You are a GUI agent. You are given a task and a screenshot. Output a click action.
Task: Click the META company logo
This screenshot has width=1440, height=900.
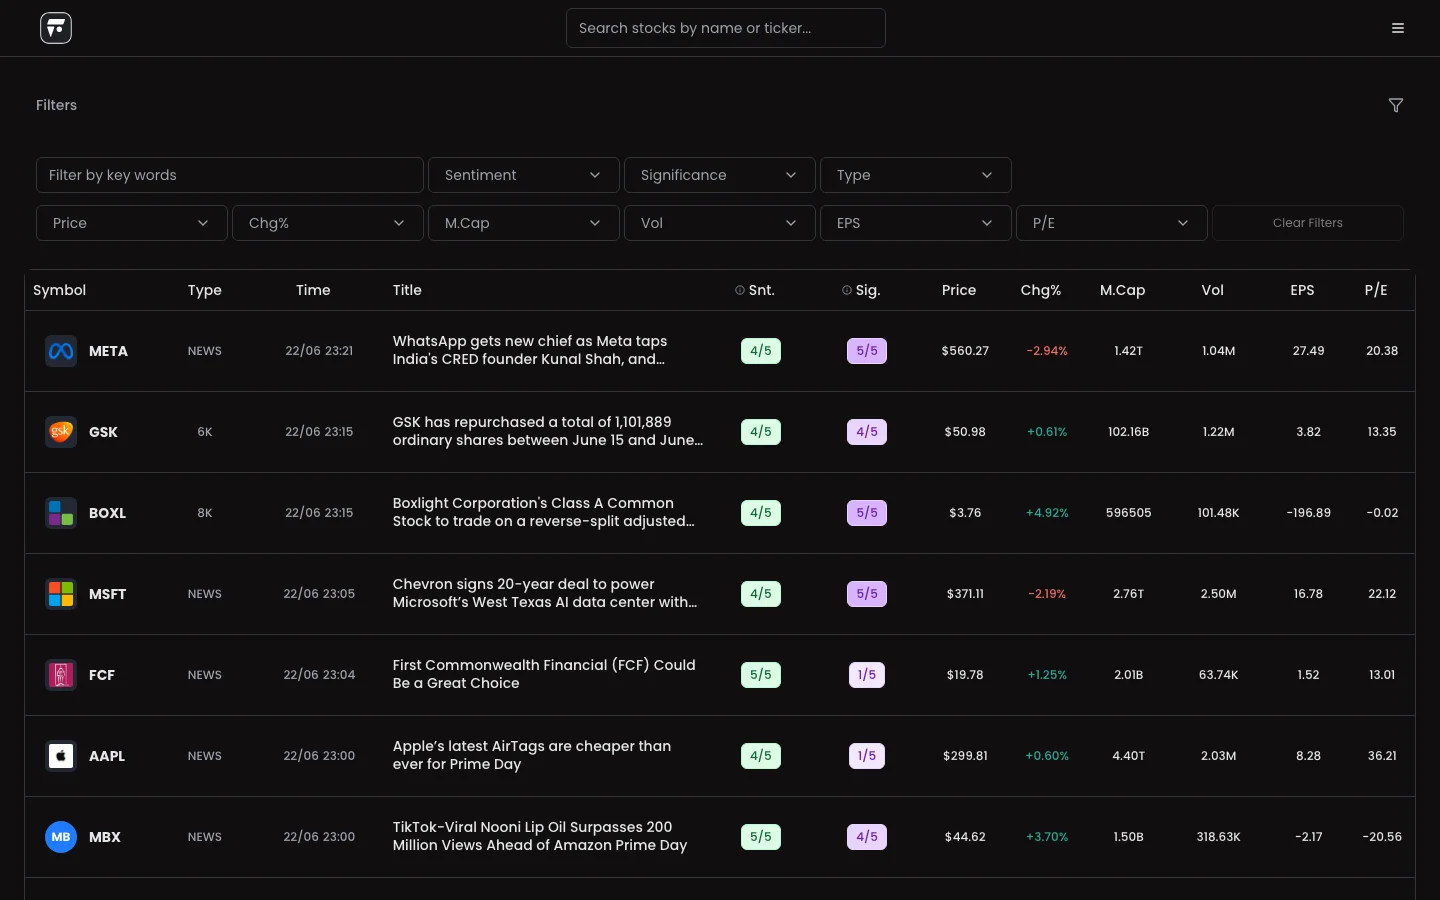point(61,351)
